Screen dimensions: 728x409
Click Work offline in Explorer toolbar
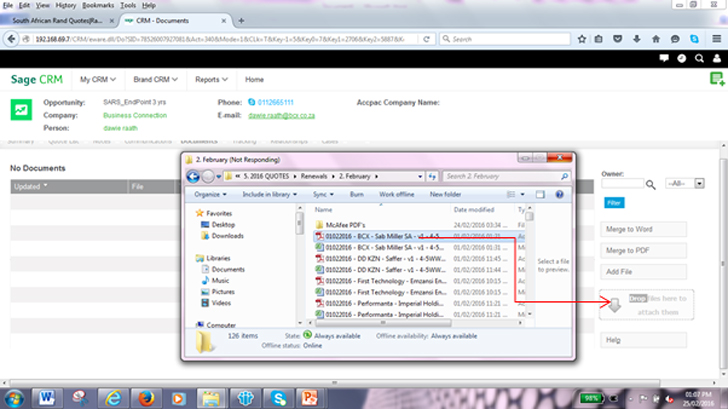click(396, 194)
